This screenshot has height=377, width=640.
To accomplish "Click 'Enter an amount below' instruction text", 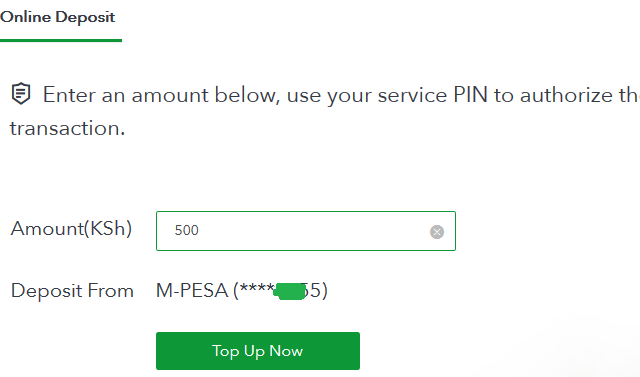I will click(x=161, y=95).
